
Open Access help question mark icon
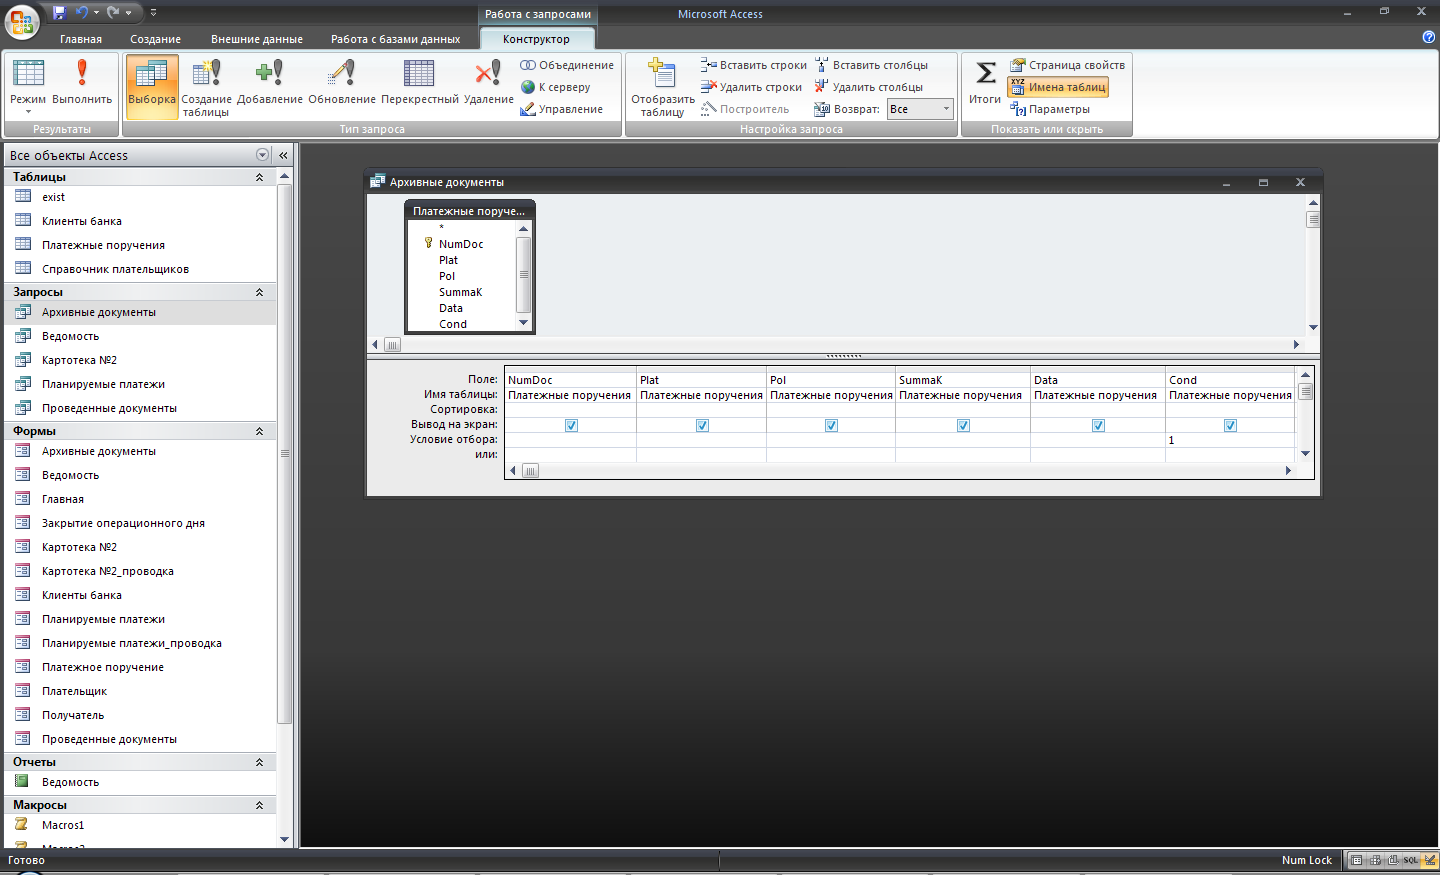click(1428, 37)
